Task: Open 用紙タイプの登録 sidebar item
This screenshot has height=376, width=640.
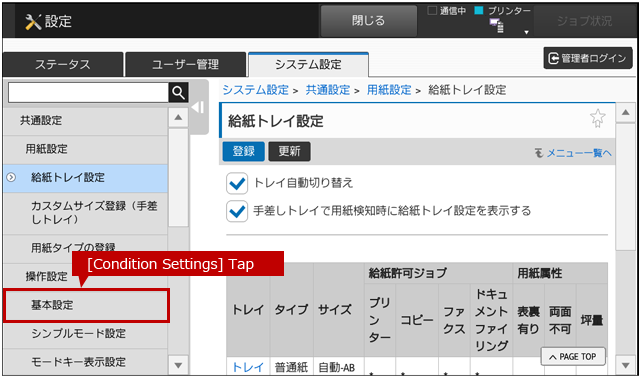Action: click(85, 248)
